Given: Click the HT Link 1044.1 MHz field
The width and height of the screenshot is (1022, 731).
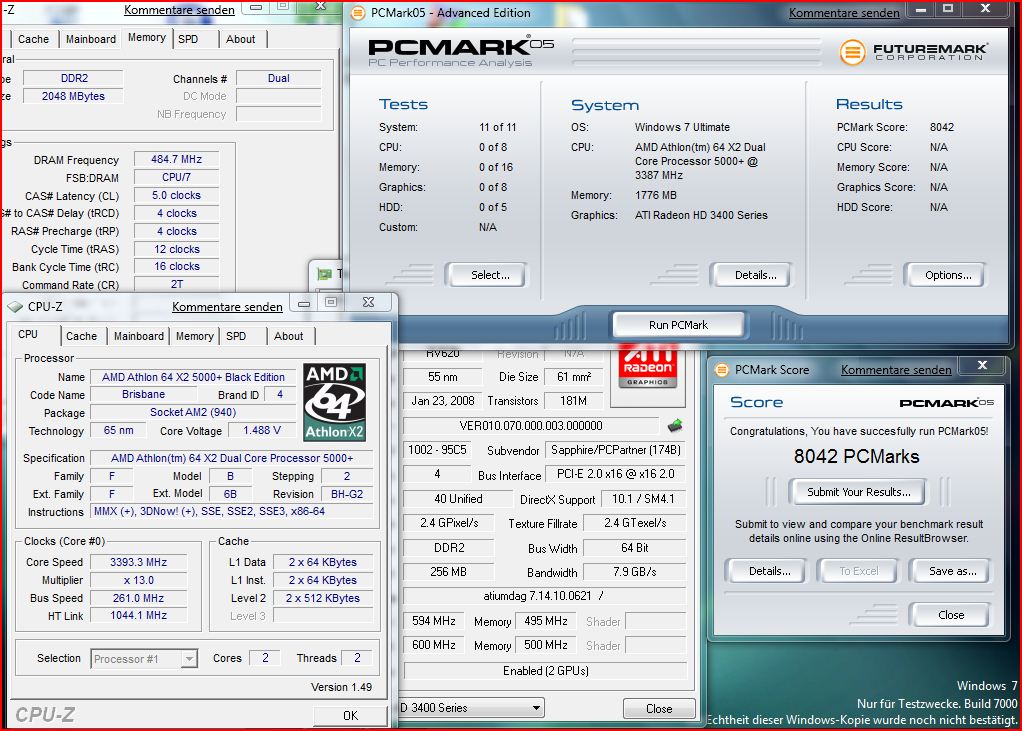Looking at the screenshot, I should (139, 615).
